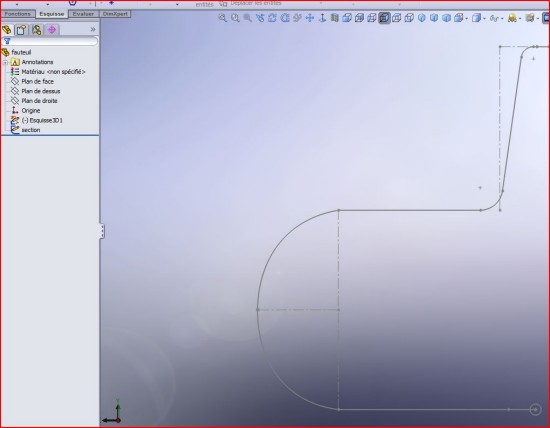
Task: Click the blue filter funnel icon
Action: pyautogui.click(x=7, y=41)
